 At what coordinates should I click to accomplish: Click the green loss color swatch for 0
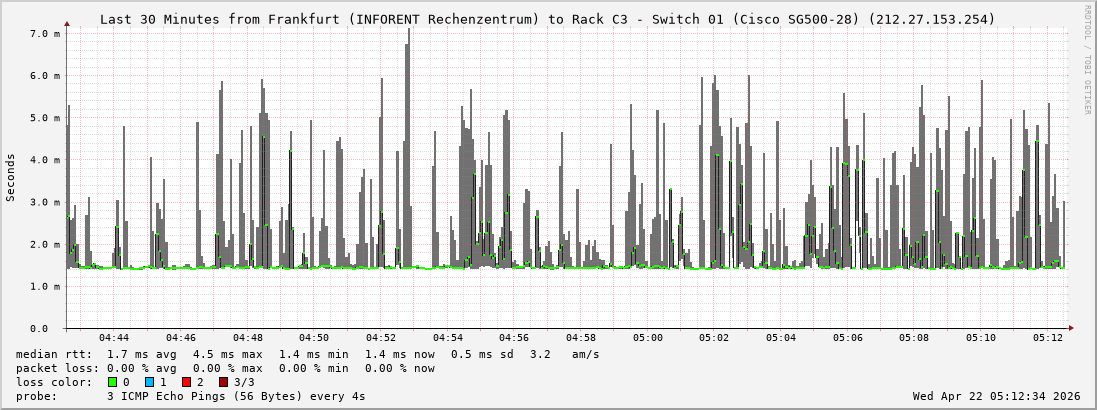click(x=112, y=382)
